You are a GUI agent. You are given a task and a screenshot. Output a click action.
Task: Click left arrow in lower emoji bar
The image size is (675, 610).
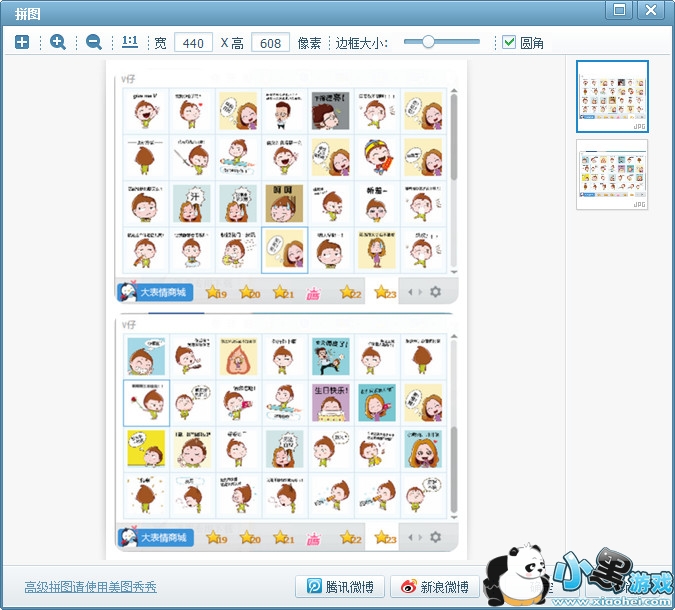tap(410, 537)
